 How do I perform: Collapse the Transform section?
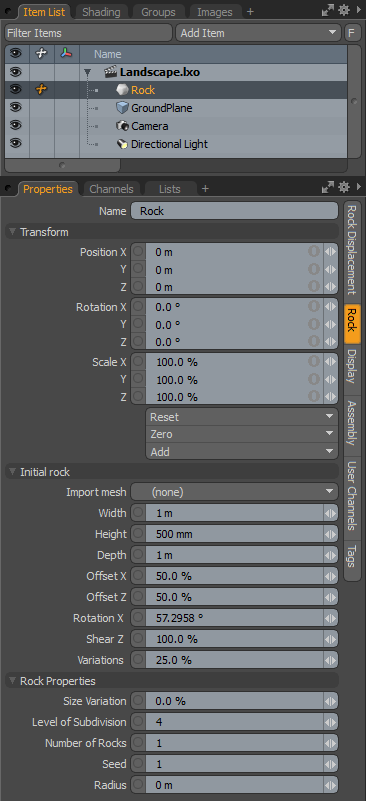(12, 232)
